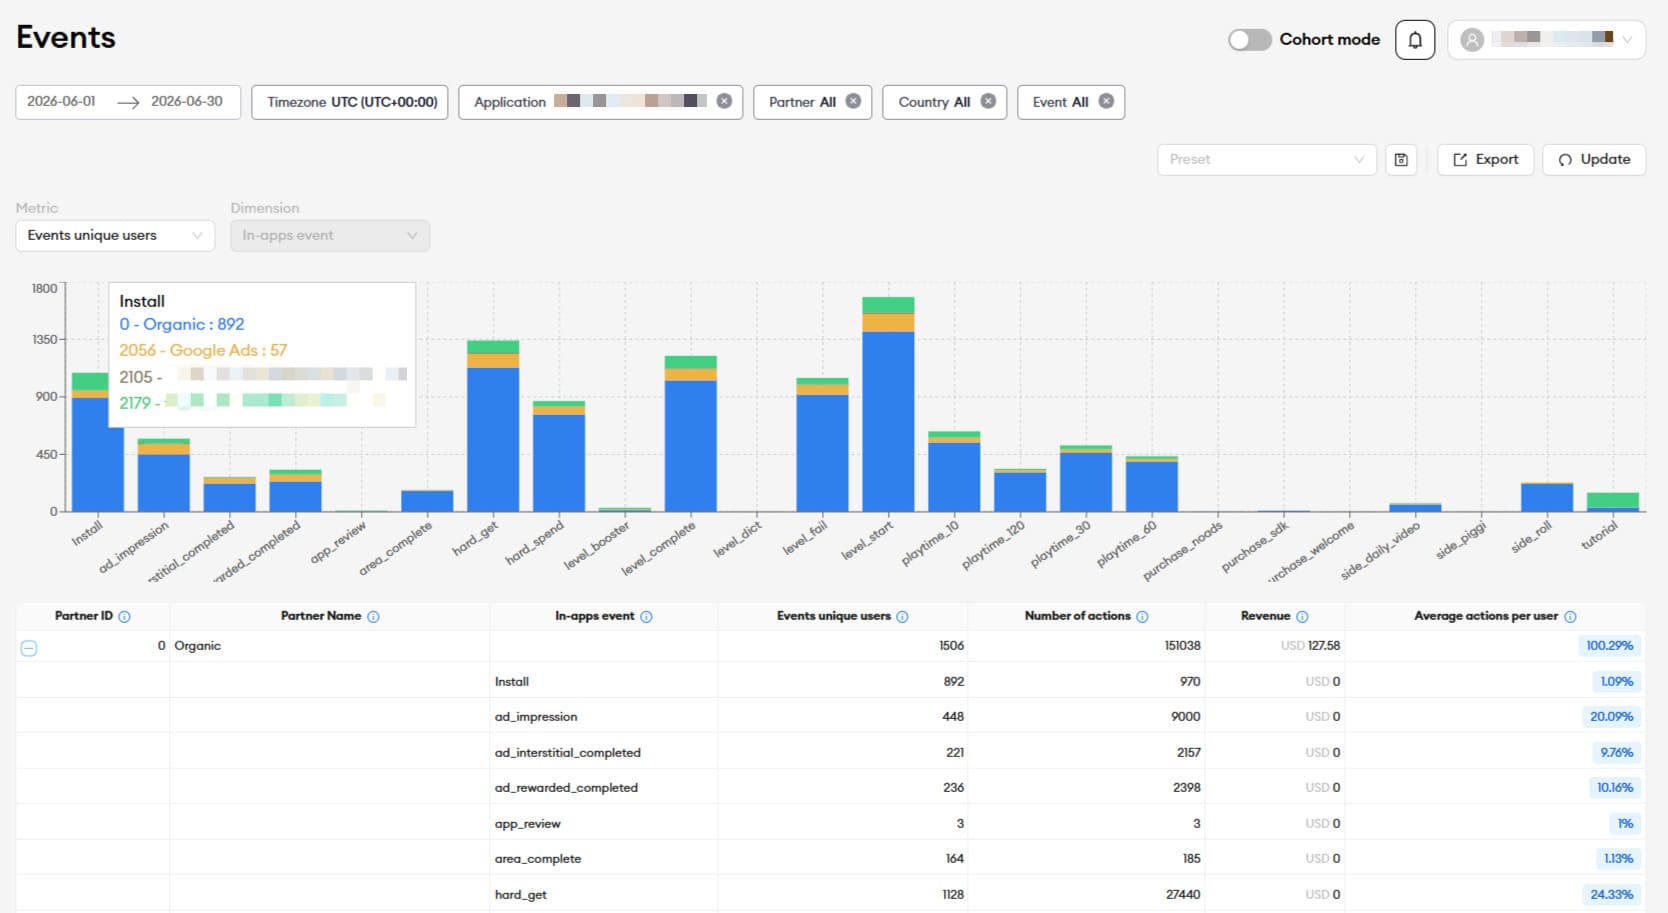Click 20.09% average actions value
Image resolution: width=1668 pixels, height=913 pixels.
[x=1611, y=717]
